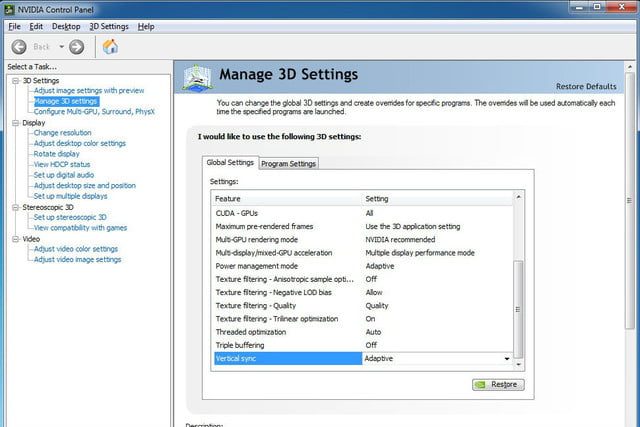This screenshot has height=427, width=640.
Task: Click the Forward arrow button
Action: (77, 47)
